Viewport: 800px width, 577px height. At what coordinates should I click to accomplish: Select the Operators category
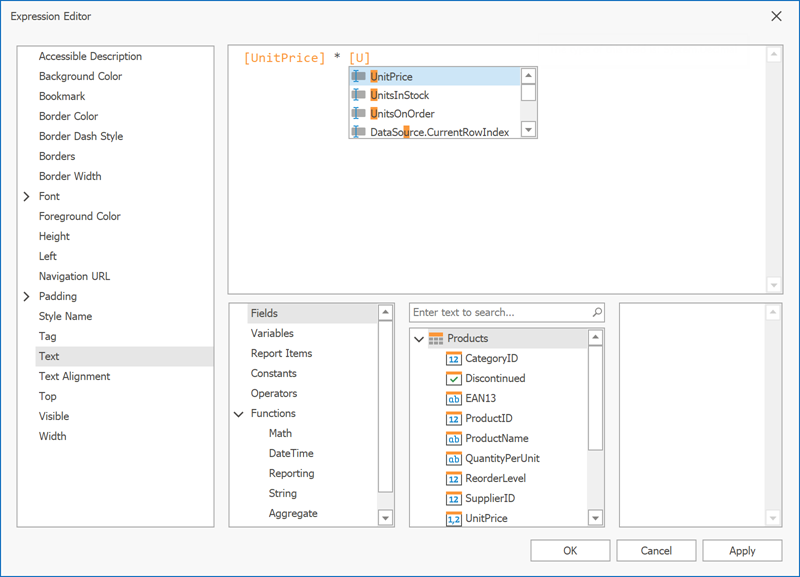point(274,393)
